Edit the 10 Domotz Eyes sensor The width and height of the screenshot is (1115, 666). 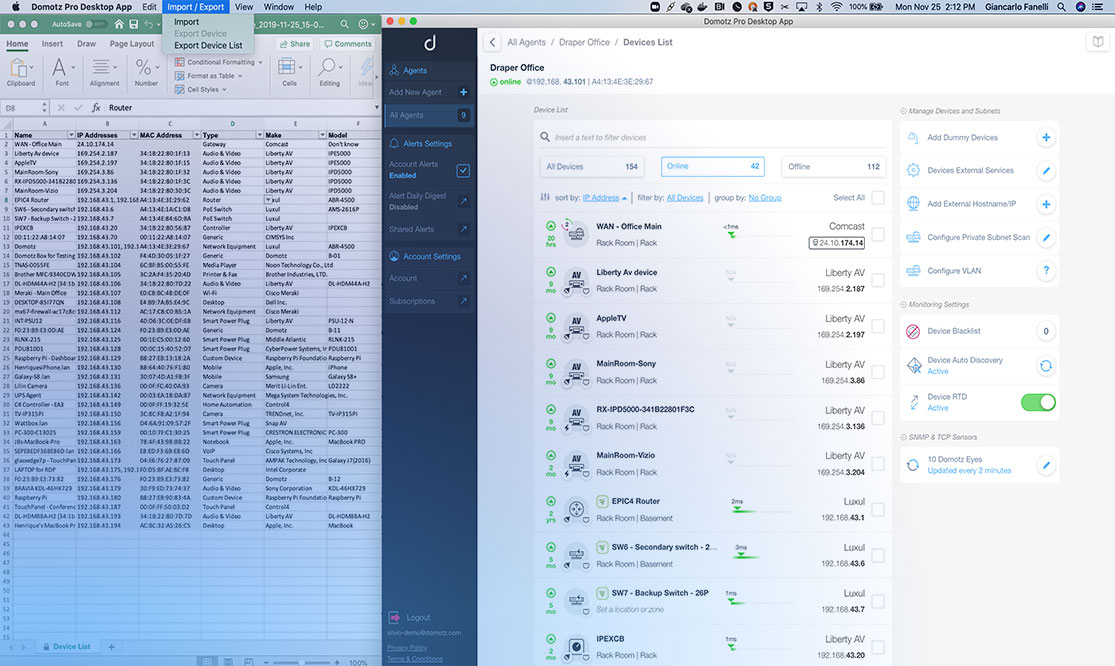click(1046, 464)
